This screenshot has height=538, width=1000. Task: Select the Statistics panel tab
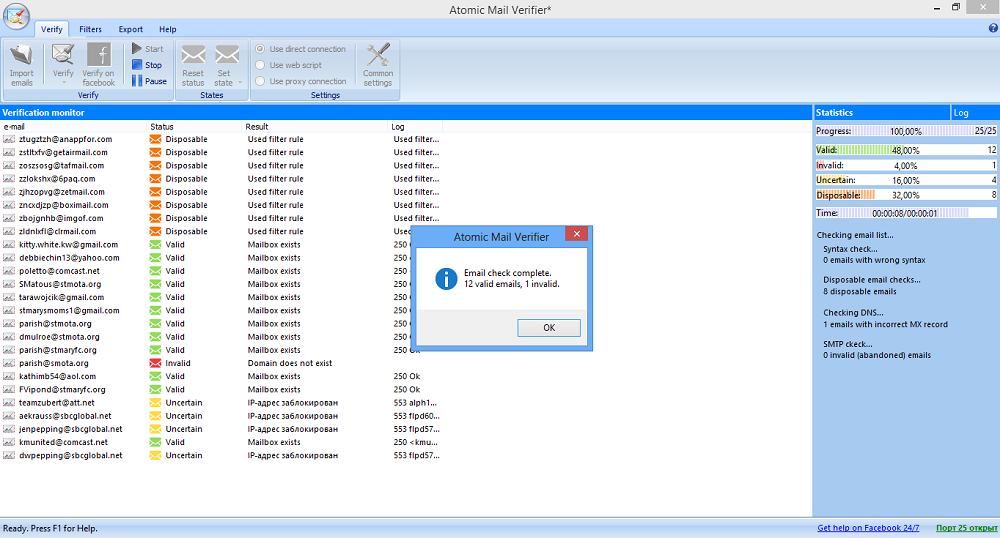click(x=882, y=113)
